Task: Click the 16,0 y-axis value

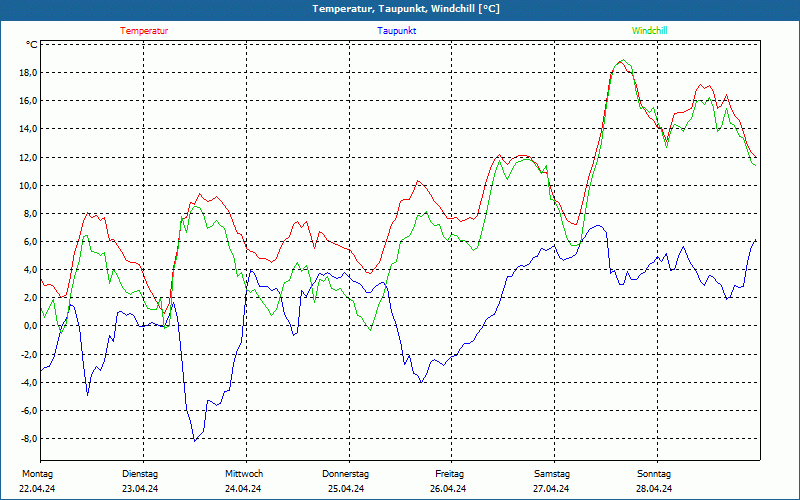Action: (28, 101)
